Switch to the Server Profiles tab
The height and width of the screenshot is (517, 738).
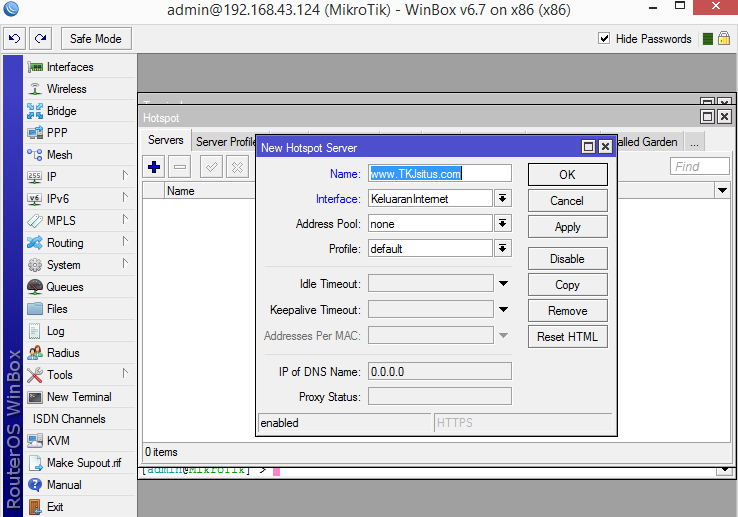point(225,142)
